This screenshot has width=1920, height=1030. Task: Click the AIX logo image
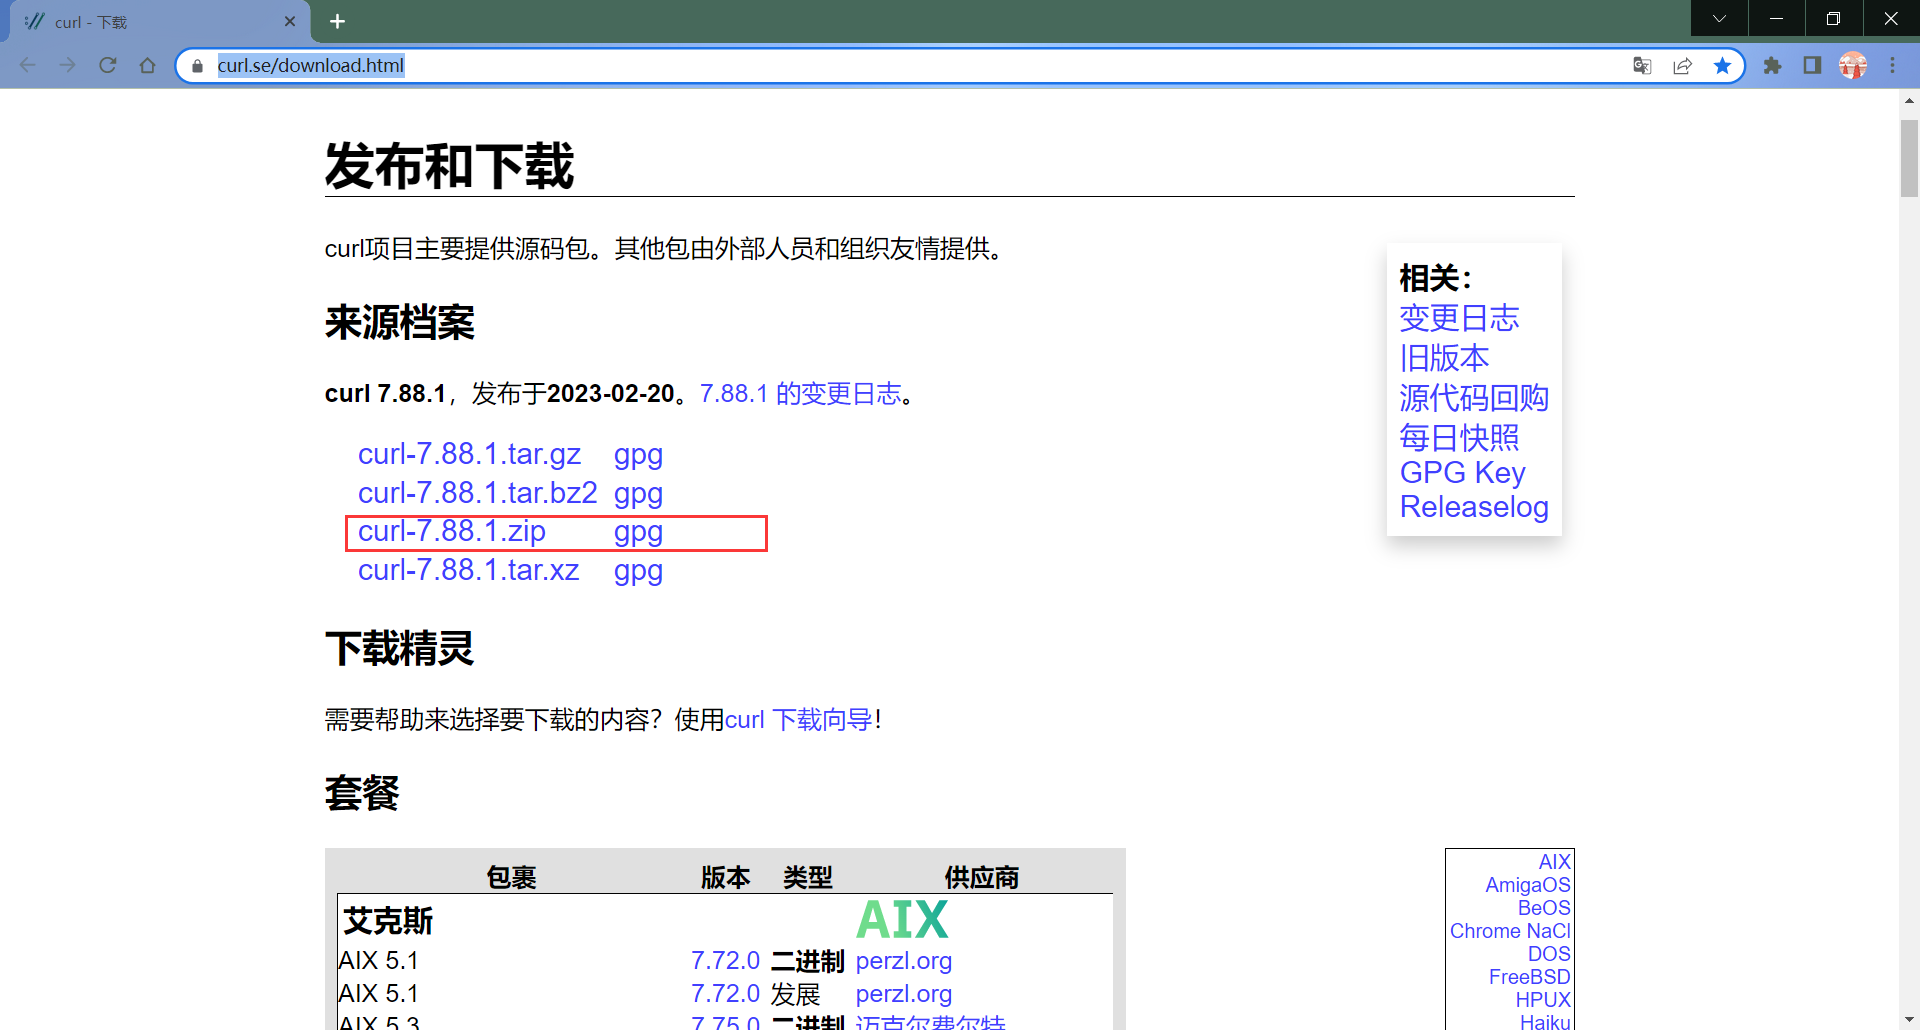click(902, 920)
